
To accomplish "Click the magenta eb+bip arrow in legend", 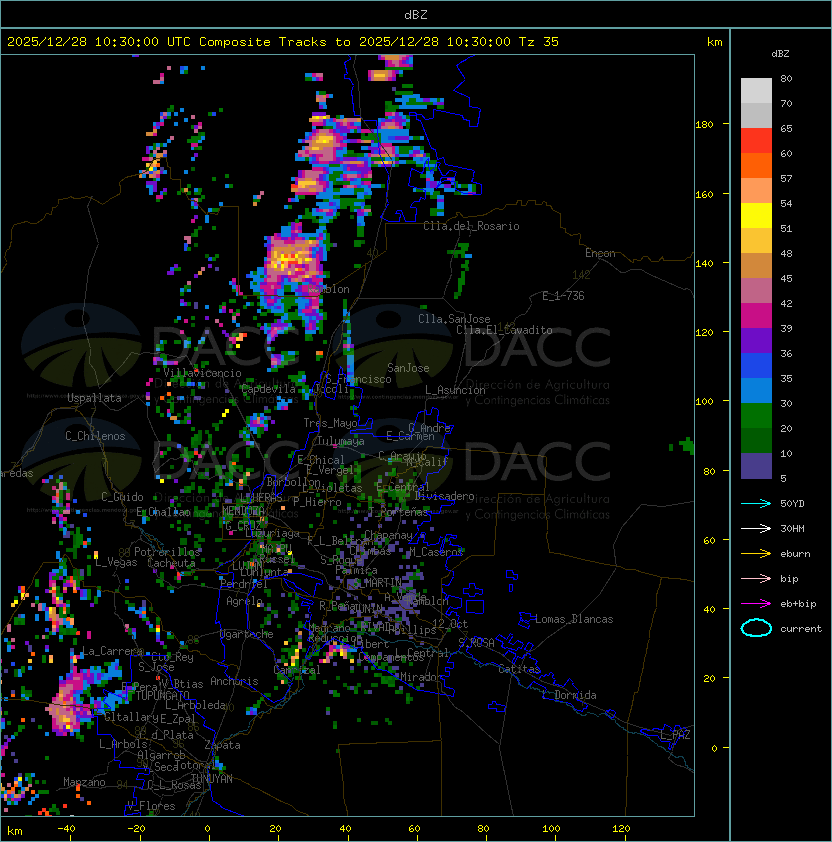I will (756, 604).
